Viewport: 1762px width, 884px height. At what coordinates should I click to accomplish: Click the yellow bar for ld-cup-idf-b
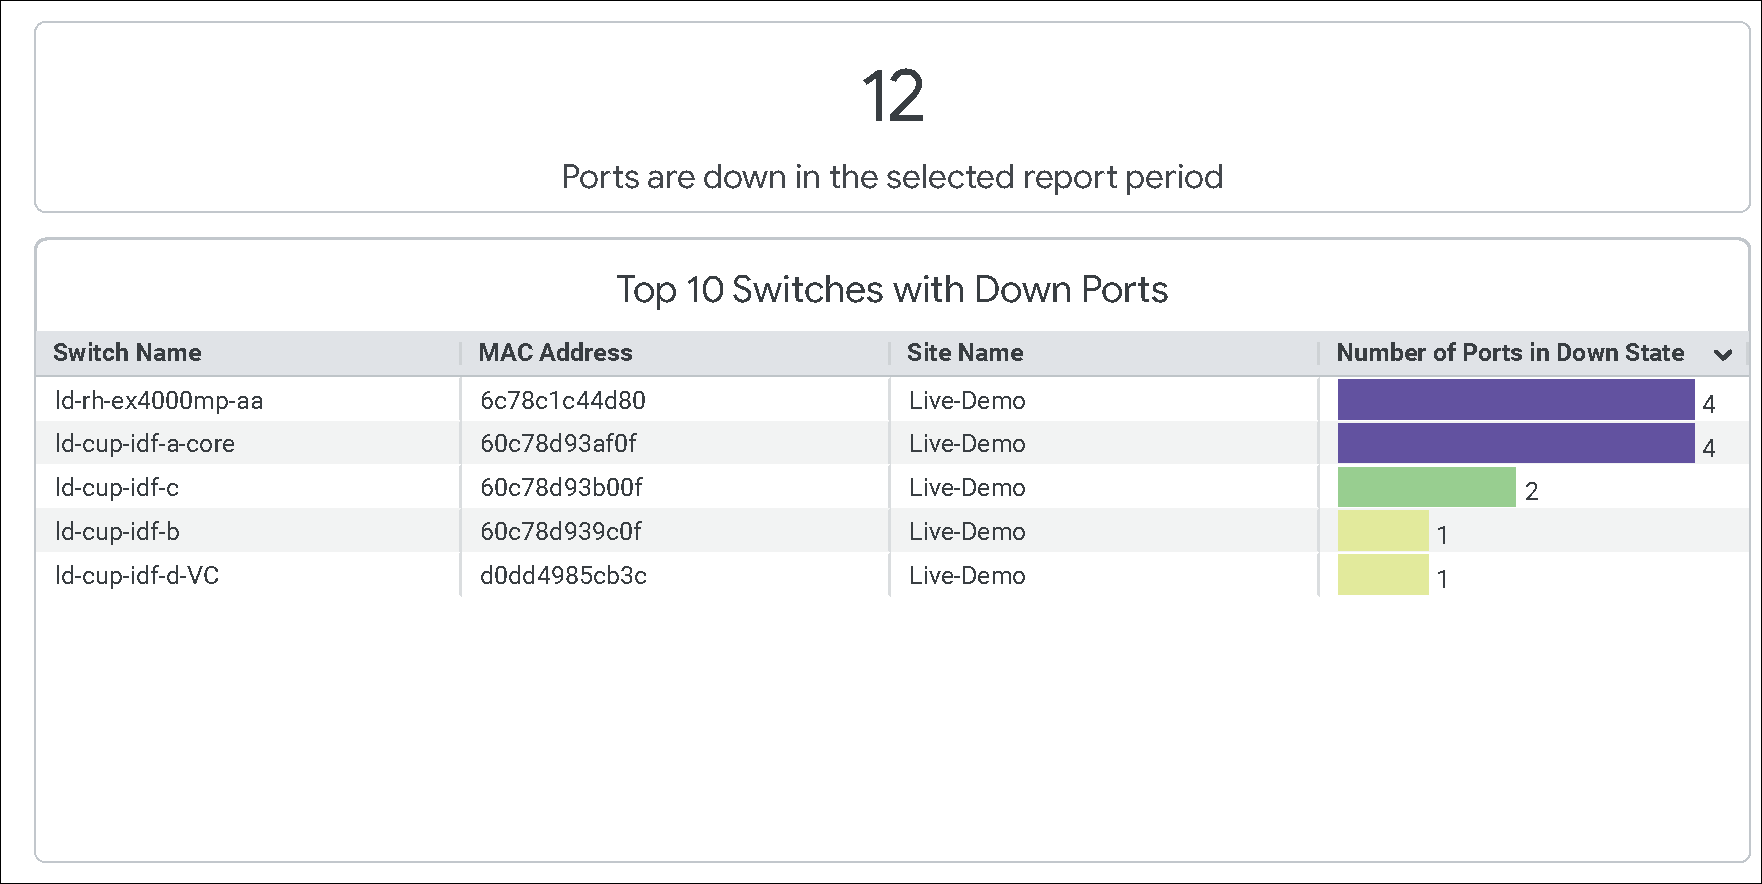(1382, 531)
